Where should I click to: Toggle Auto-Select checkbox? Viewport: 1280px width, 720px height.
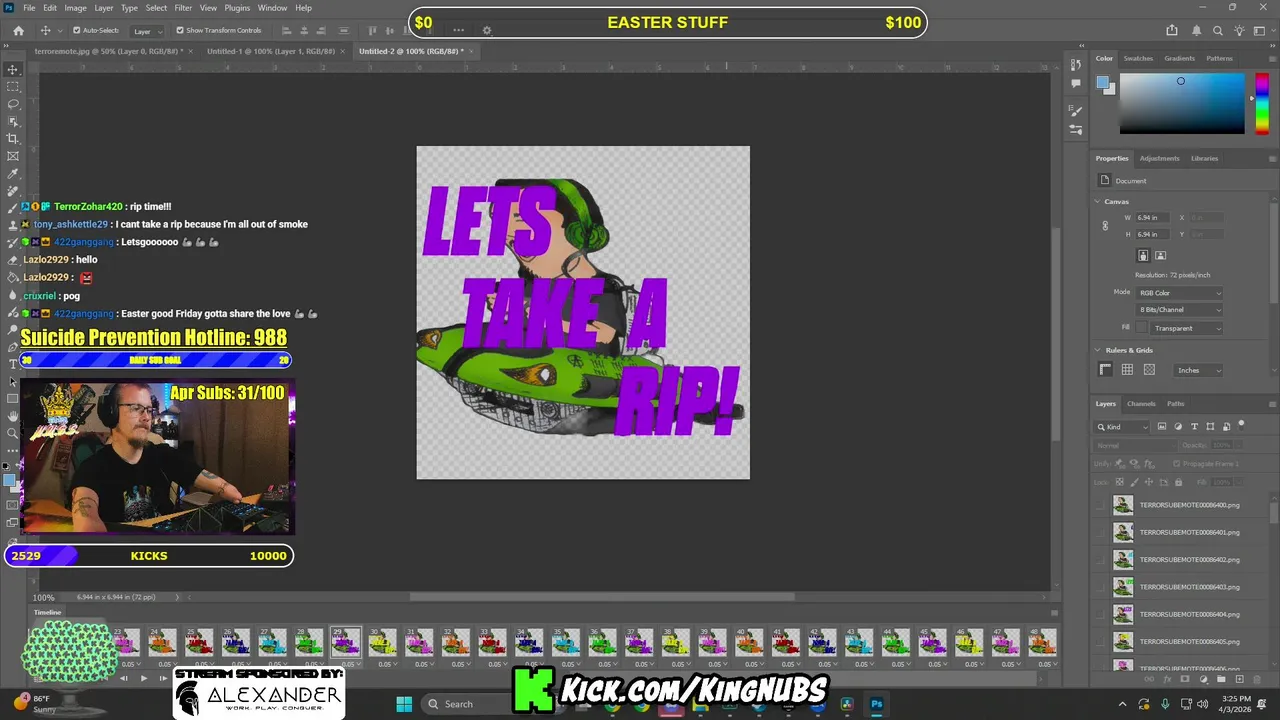coord(75,31)
